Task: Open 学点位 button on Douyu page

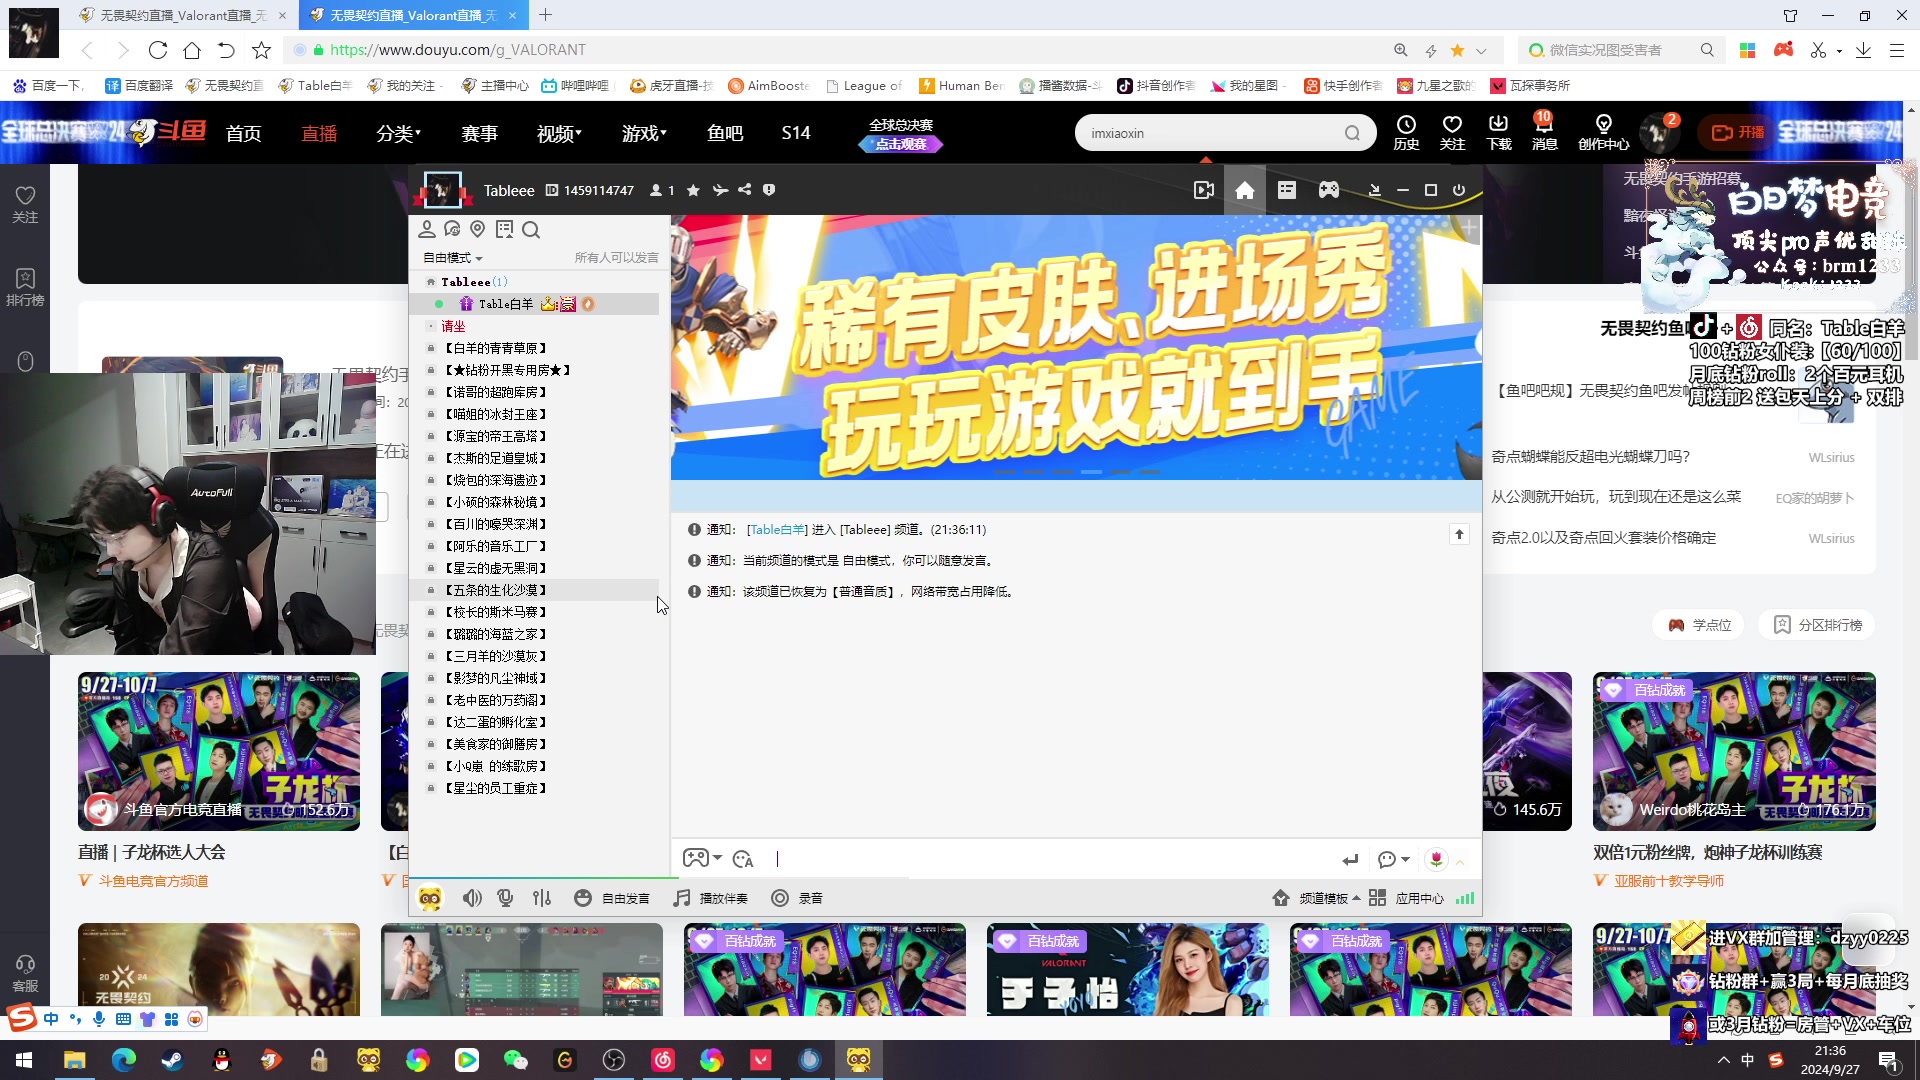Action: pos(1699,625)
